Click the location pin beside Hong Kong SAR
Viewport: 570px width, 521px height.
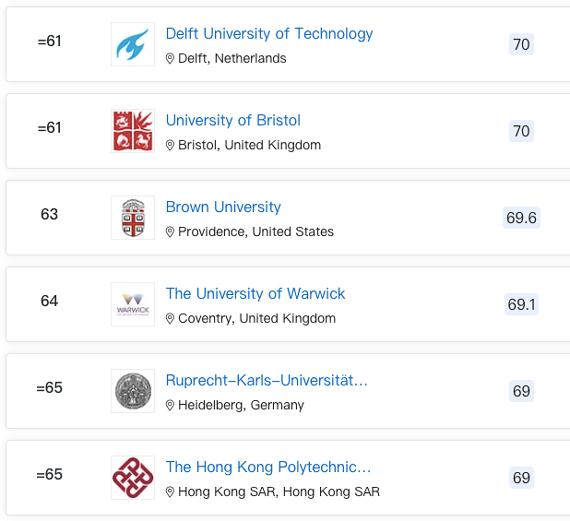170,492
